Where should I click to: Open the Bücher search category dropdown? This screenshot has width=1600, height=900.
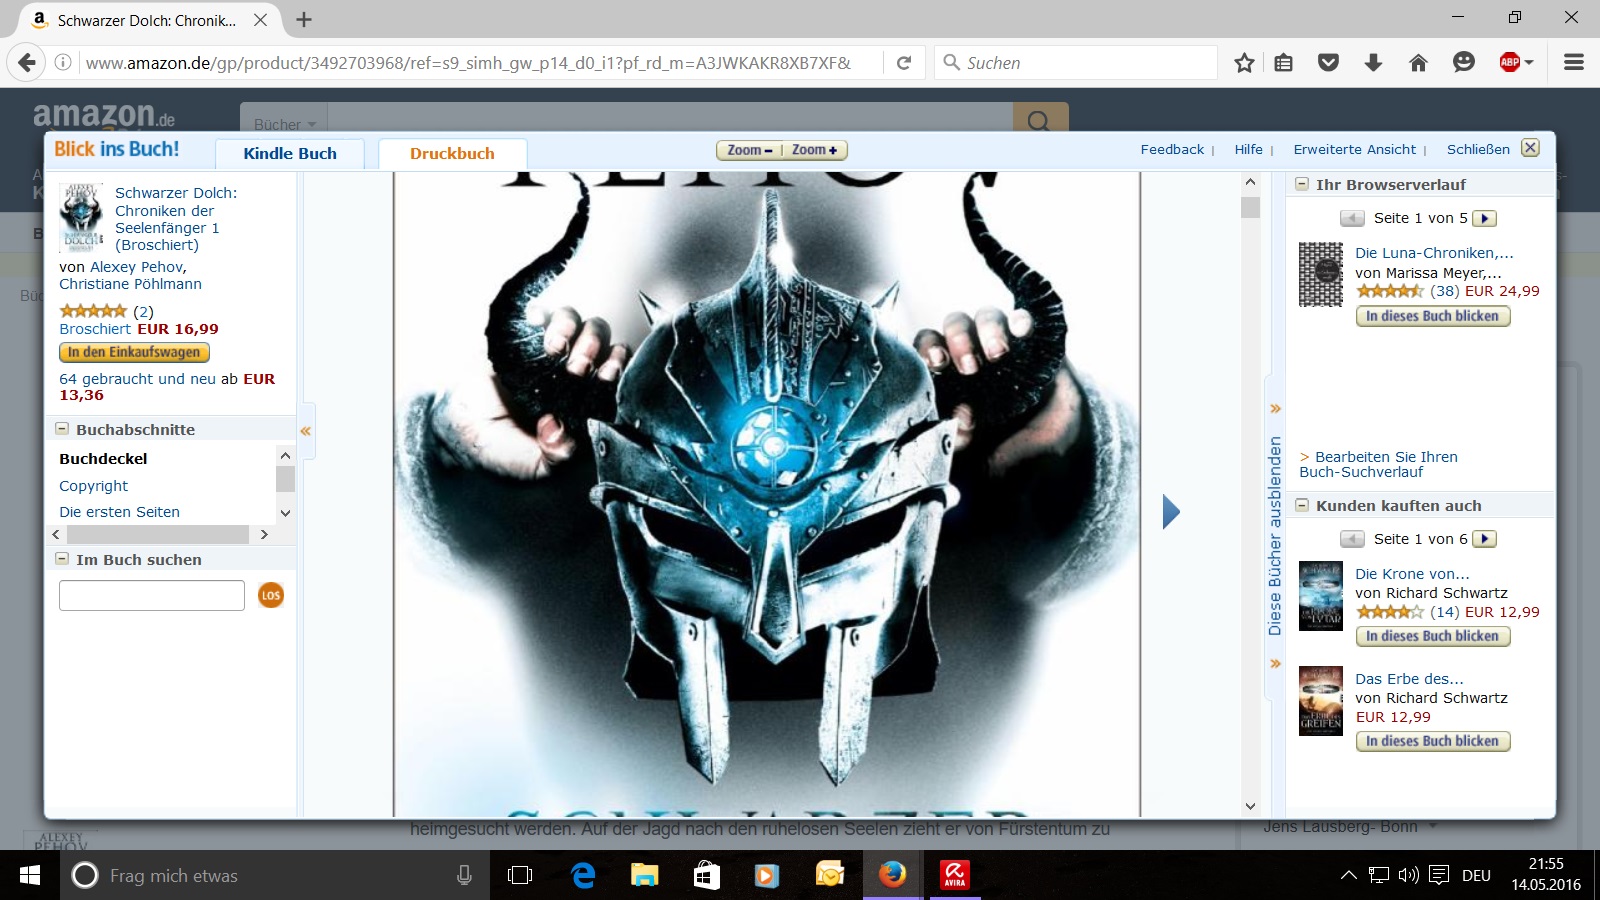(284, 124)
